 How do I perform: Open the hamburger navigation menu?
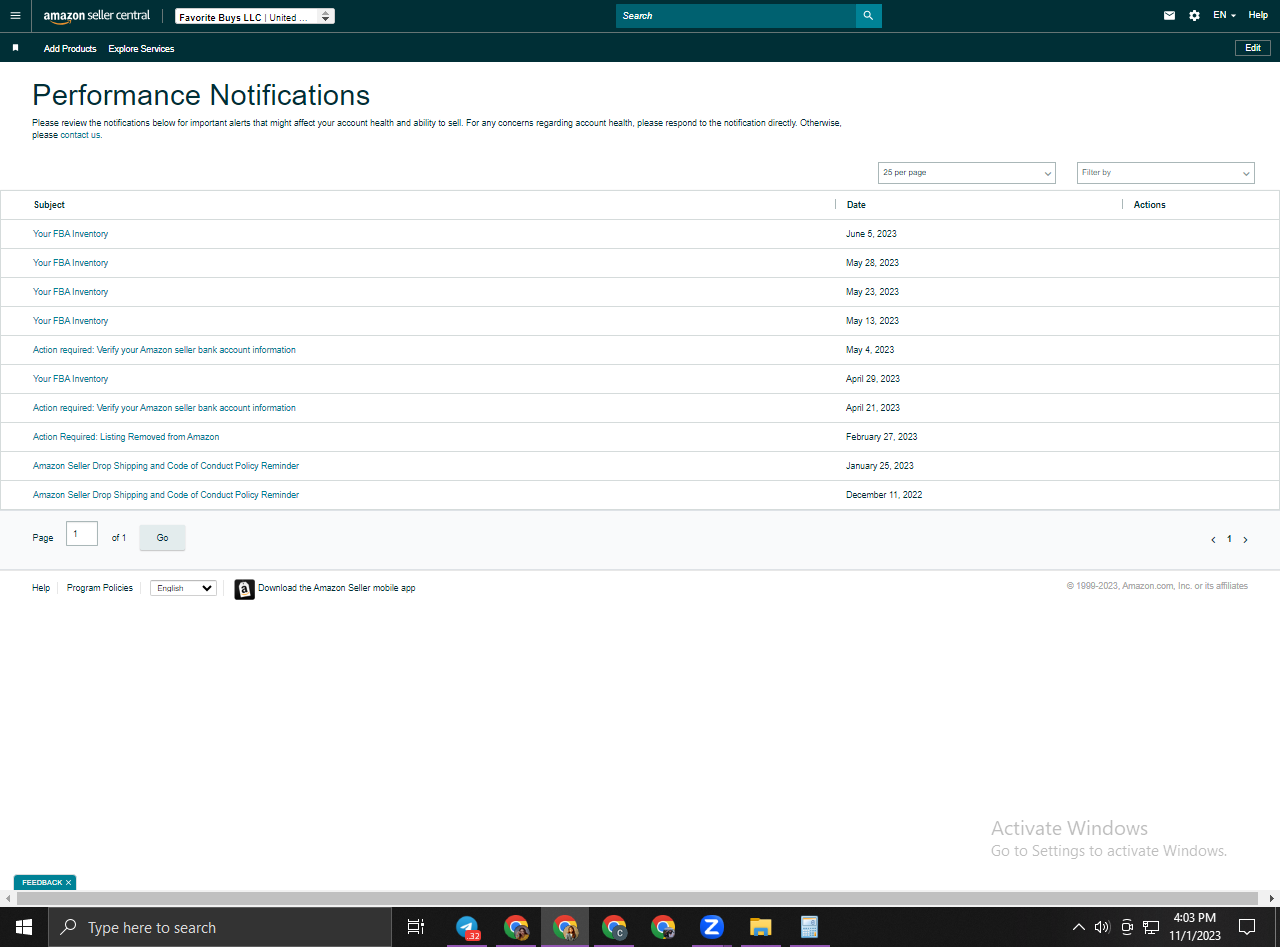(15, 16)
